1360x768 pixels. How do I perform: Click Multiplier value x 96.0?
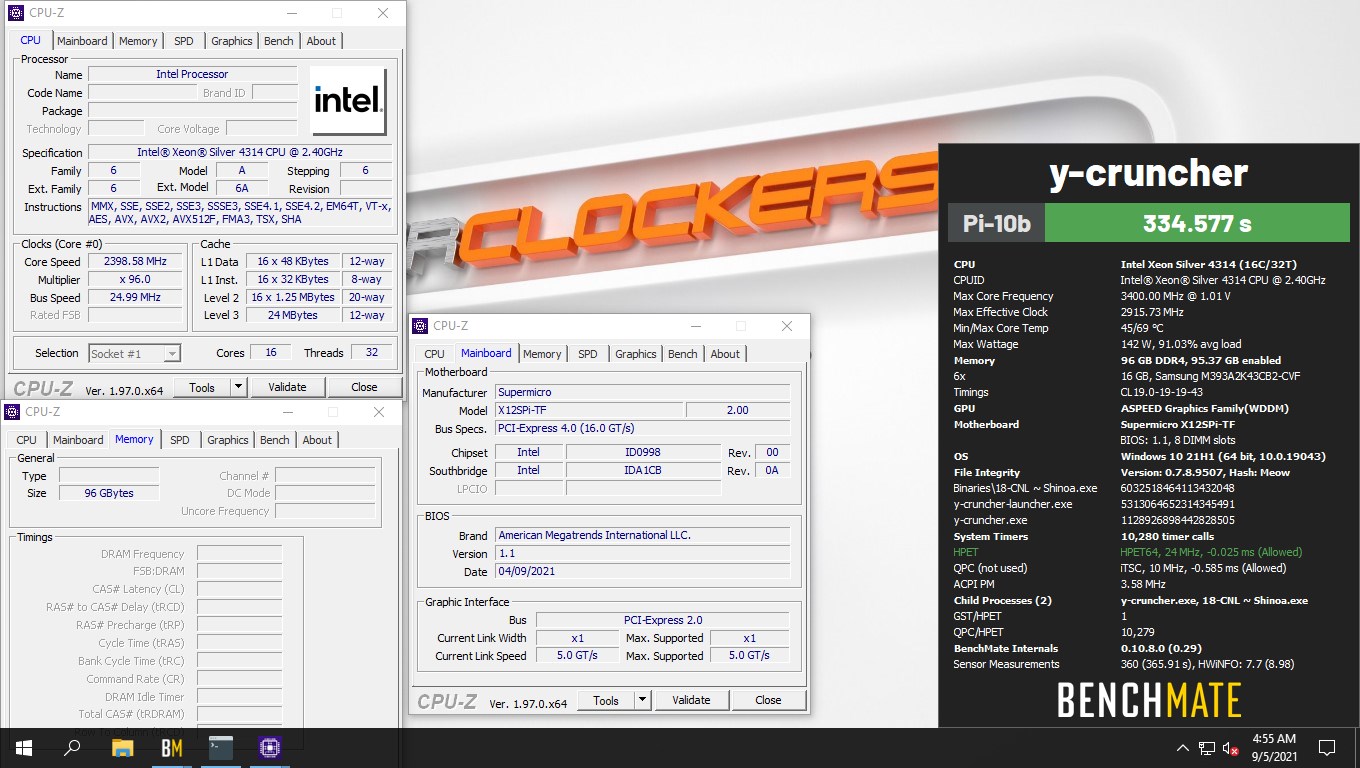pos(135,279)
